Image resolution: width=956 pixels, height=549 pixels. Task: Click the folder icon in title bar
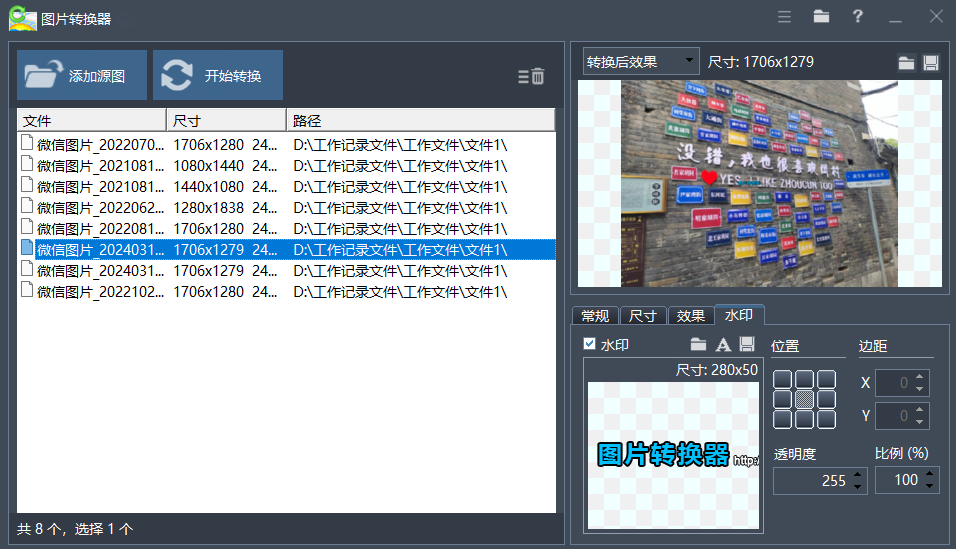[x=821, y=17]
